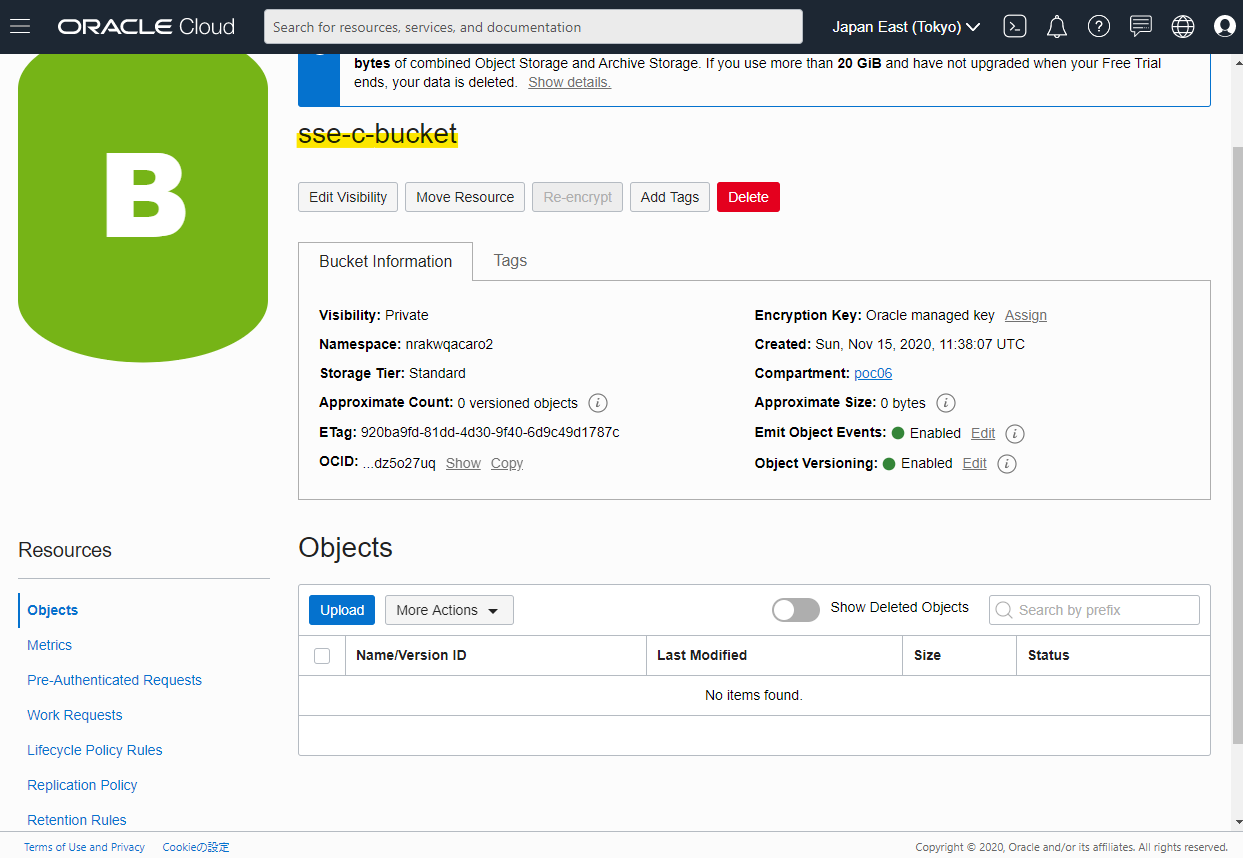Click the Add Tags button
Screen dimensions: 1243x858
coord(670,197)
